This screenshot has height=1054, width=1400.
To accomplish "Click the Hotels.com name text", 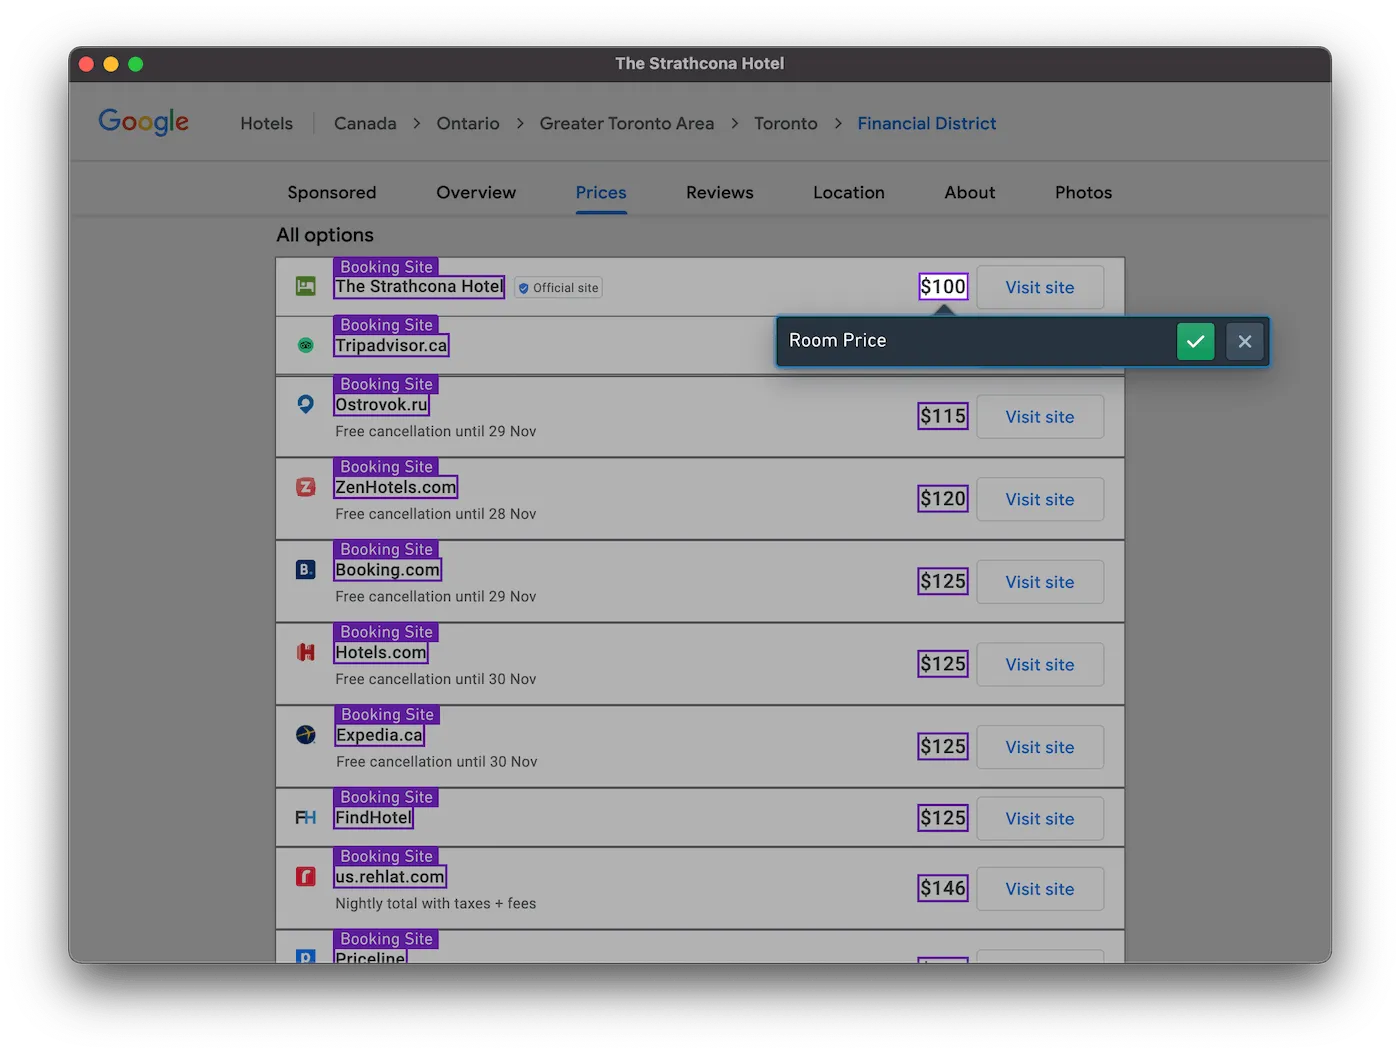I will [x=380, y=652].
